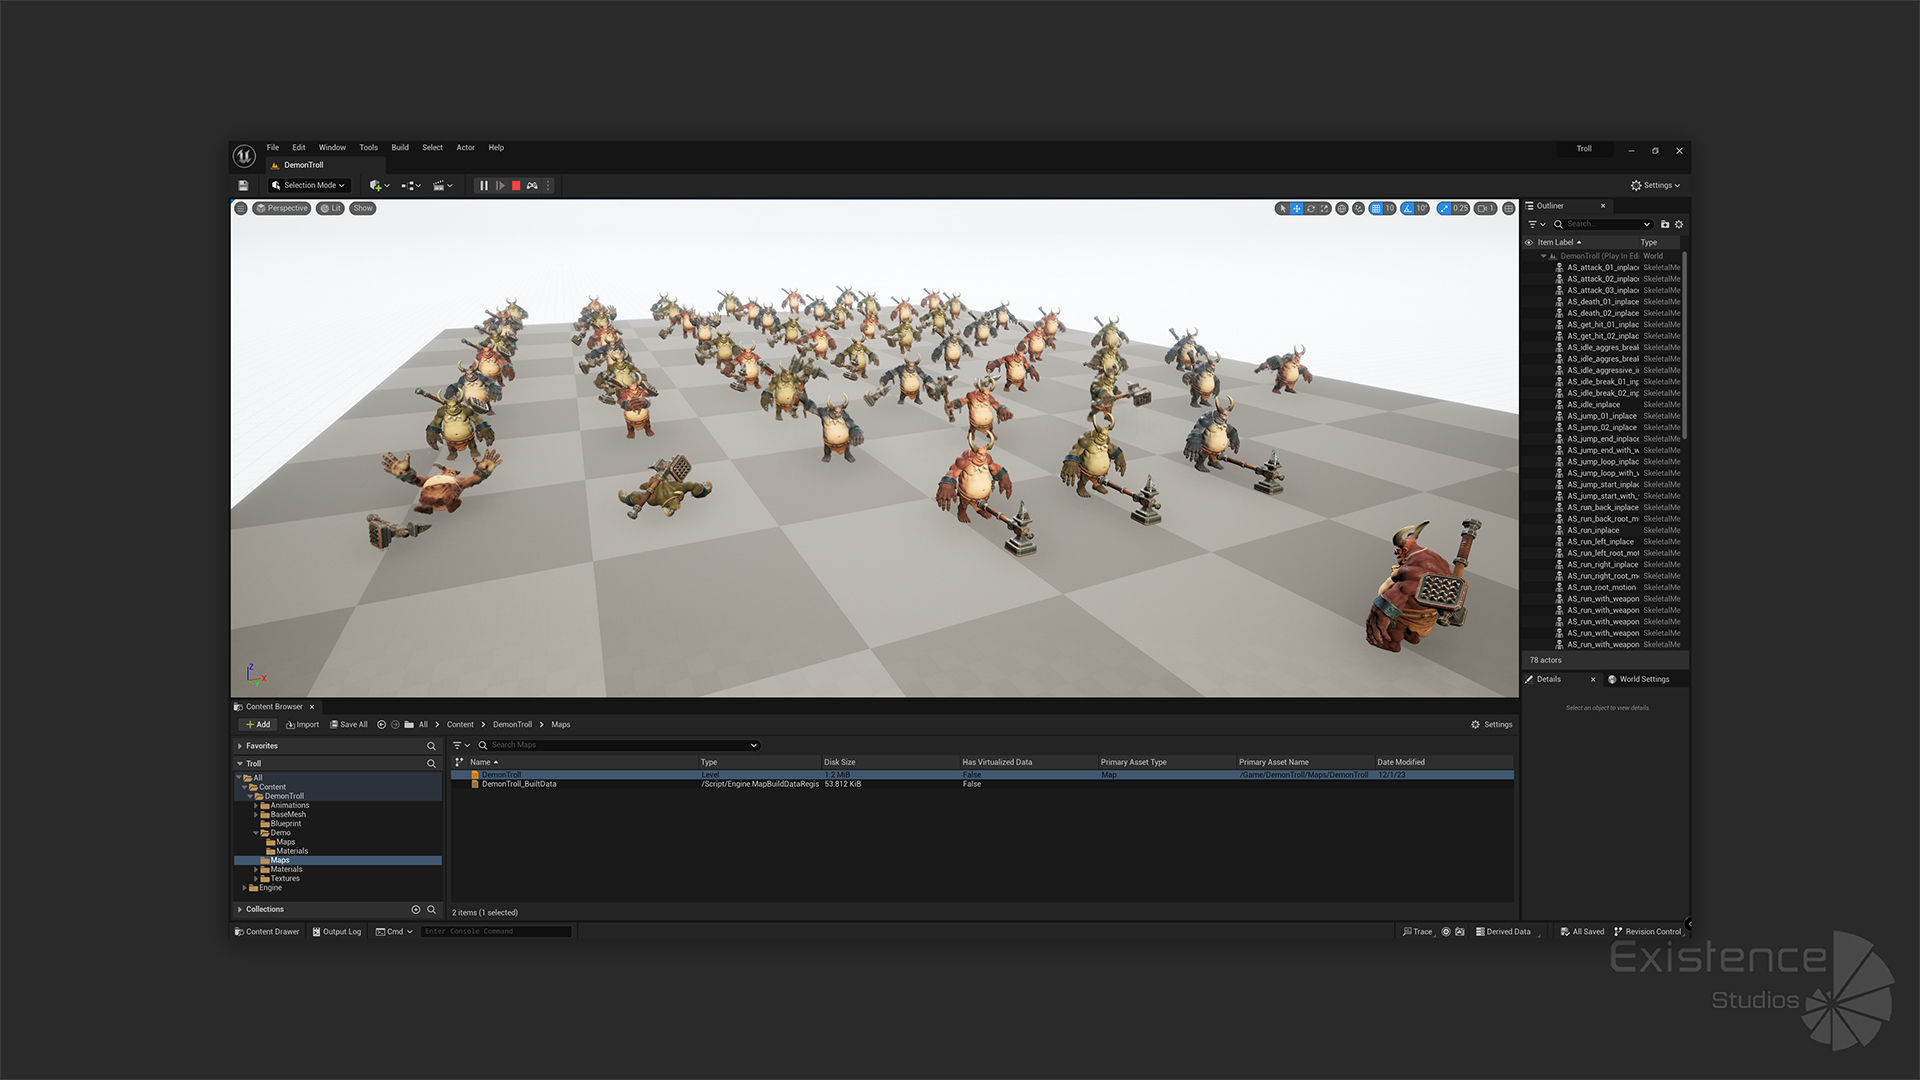Toggle scale snapping in viewport
This screenshot has height=1080, width=1920.
[x=1444, y=209]
